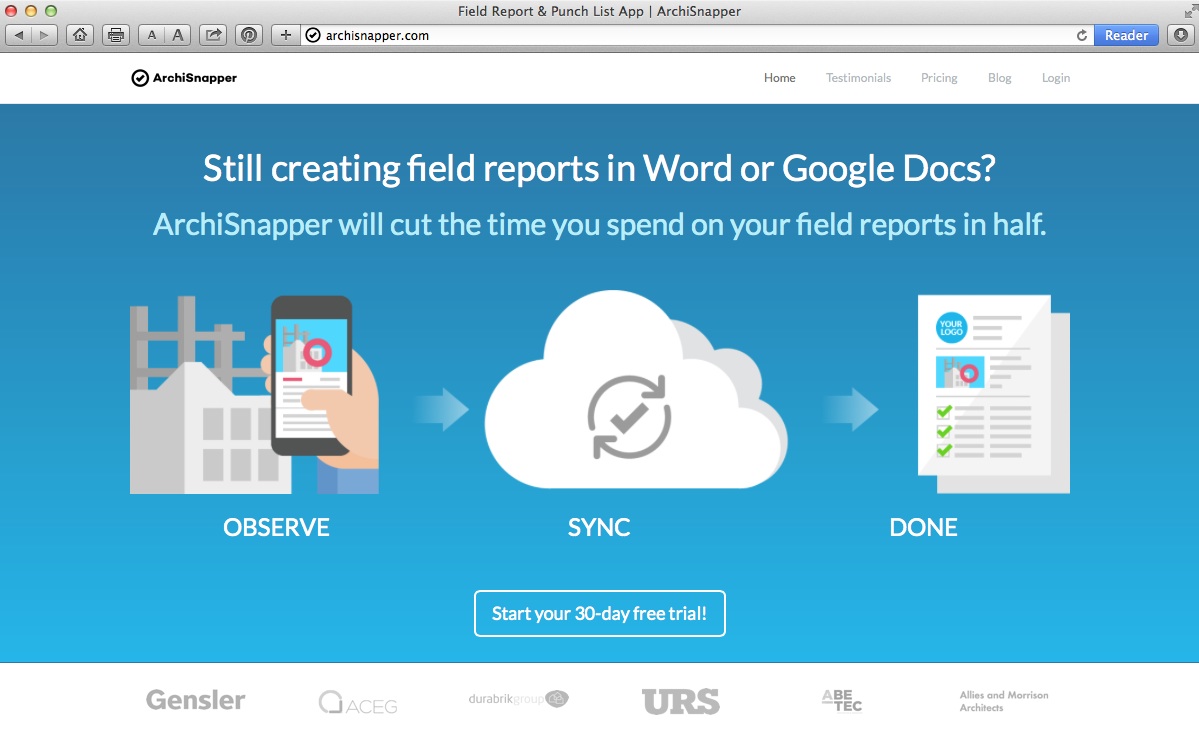This screenshot has width=1199, height=749.
Task: Start your 30-day free trial button
Action: [x=600, y=613]
